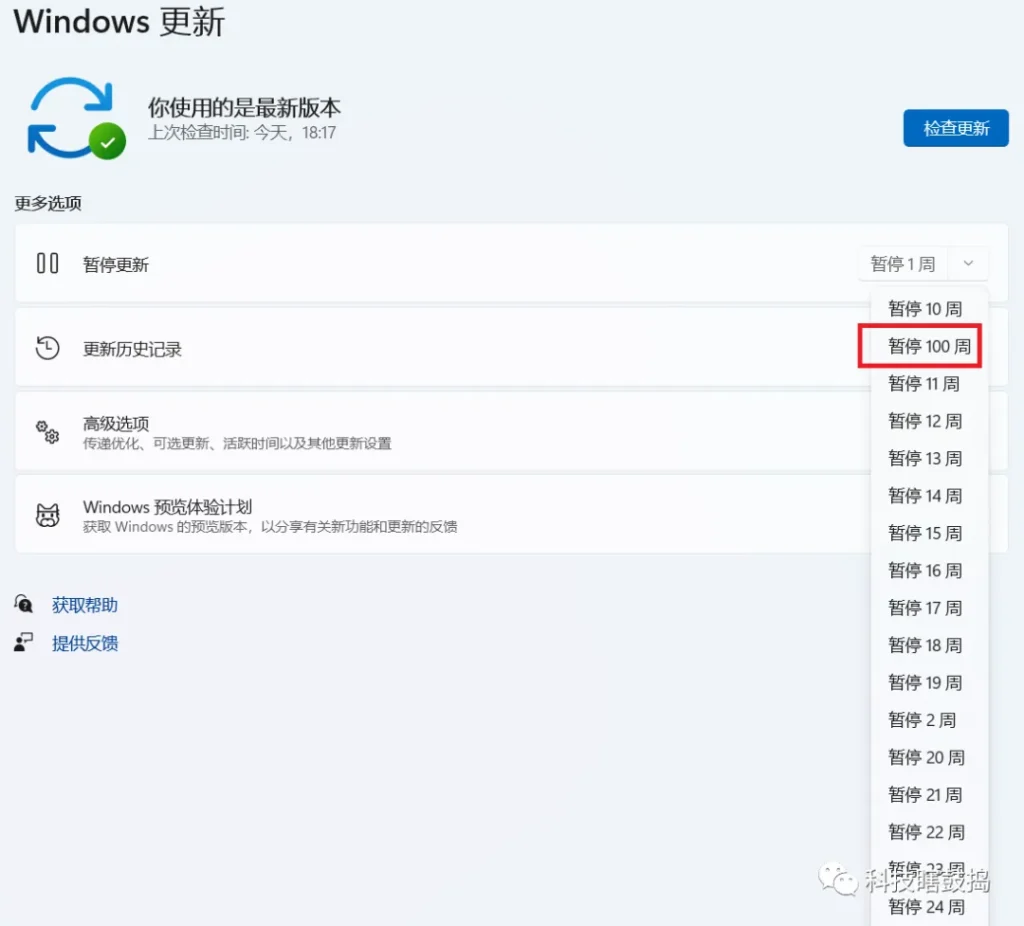Click 上次检查时间 今天 18:17 text
The height and width of the screenshot is (926, 1024).
pos(242,133)
